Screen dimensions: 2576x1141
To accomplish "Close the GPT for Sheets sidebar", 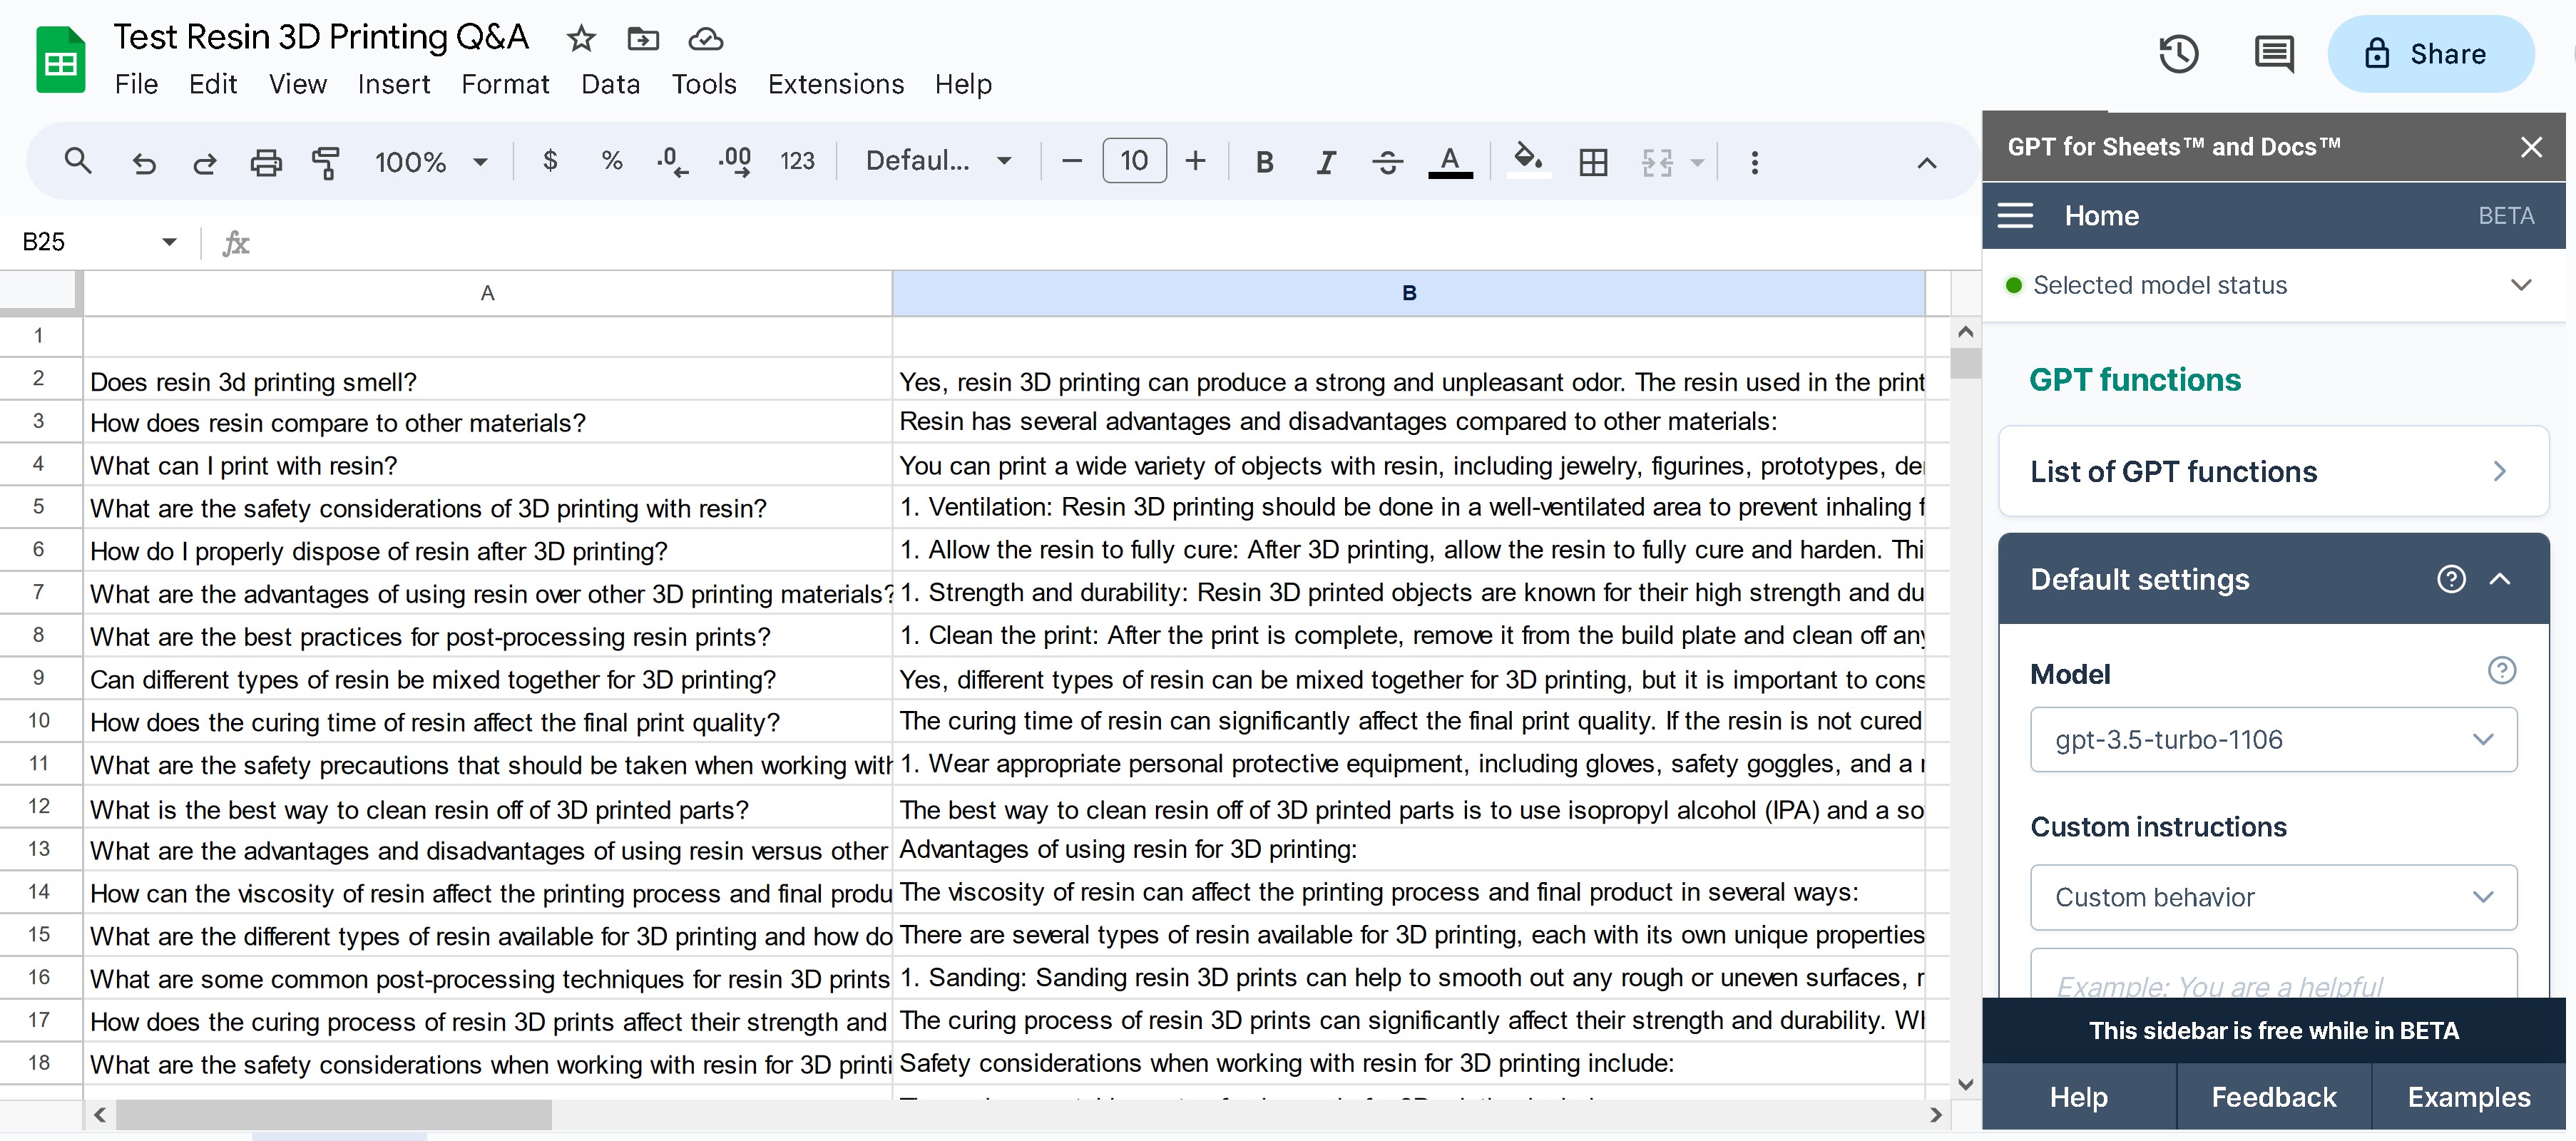I will (x=2531, y=147).
